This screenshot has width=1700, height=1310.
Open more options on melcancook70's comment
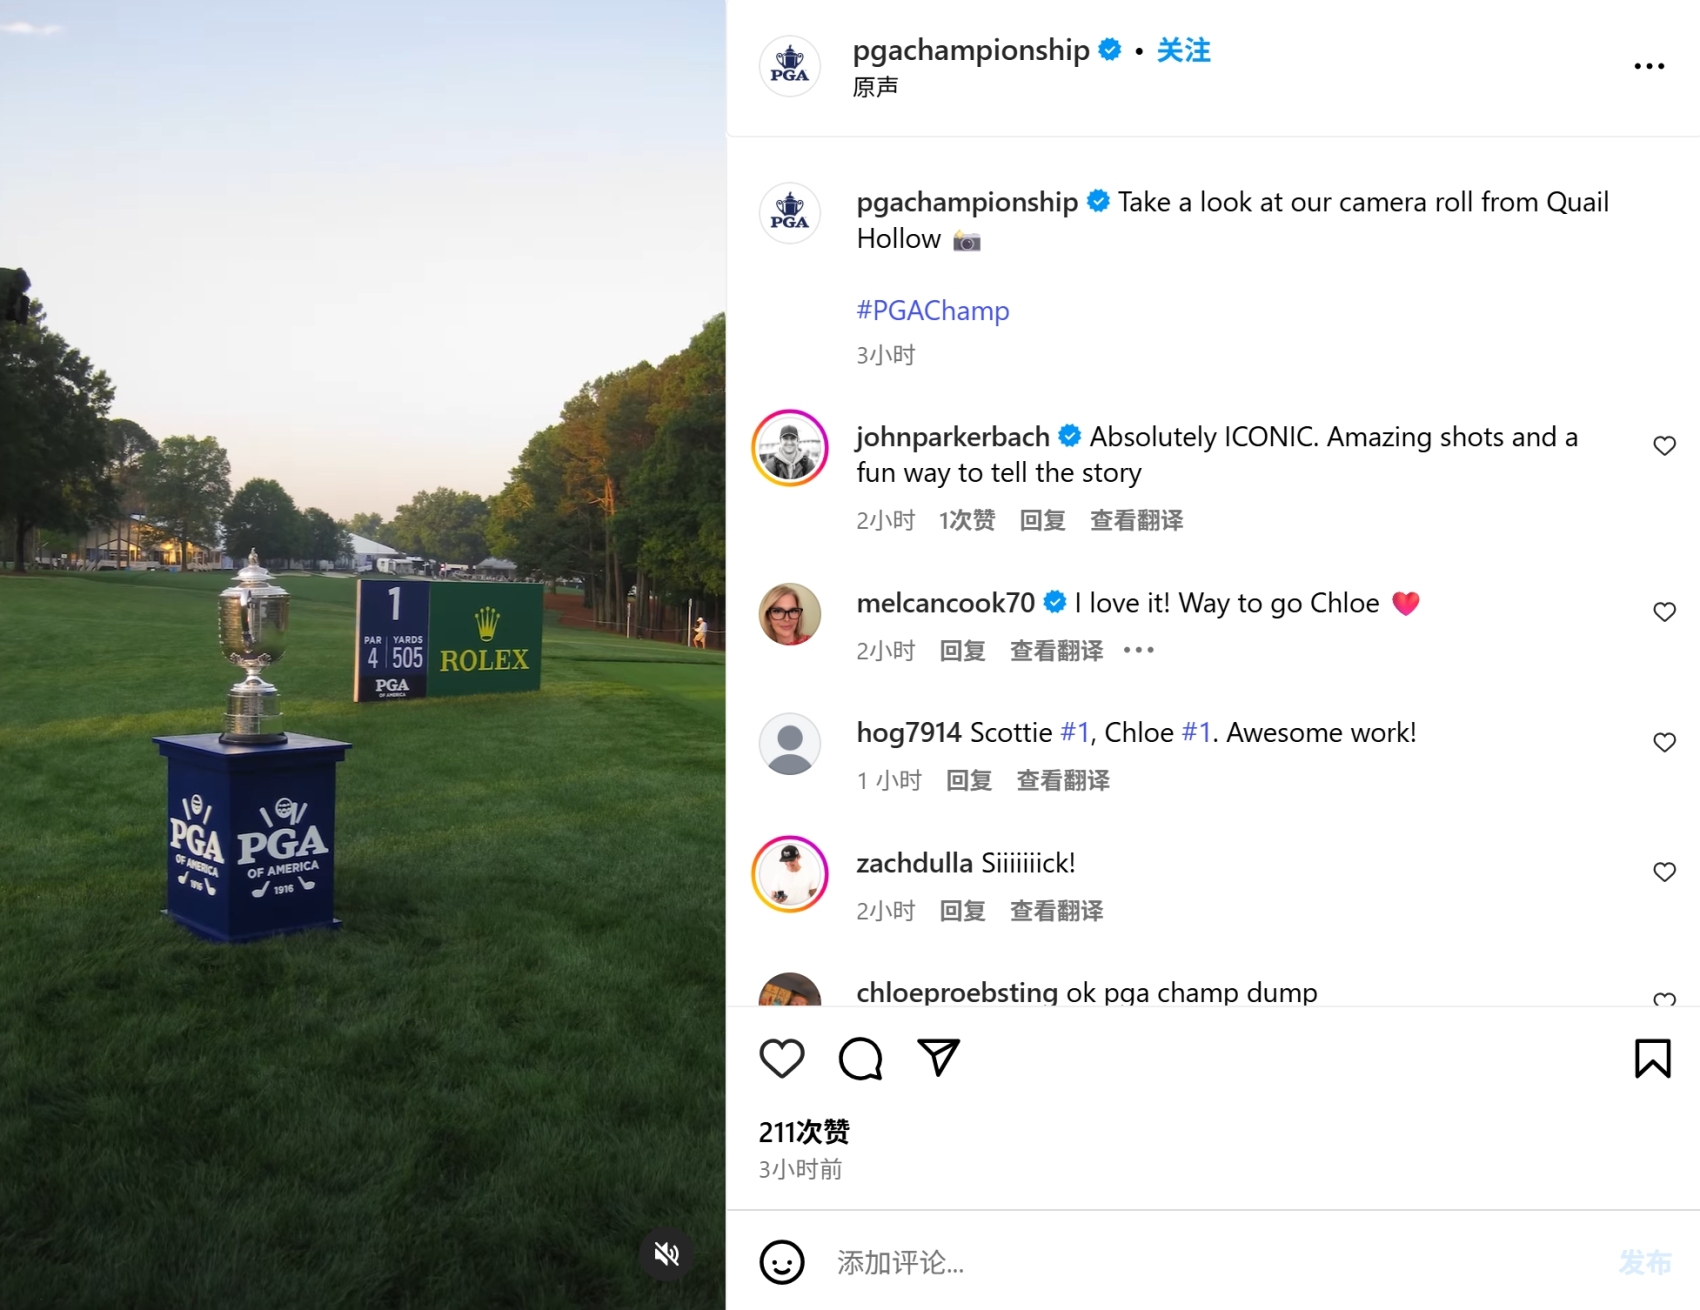point(1139,650)
